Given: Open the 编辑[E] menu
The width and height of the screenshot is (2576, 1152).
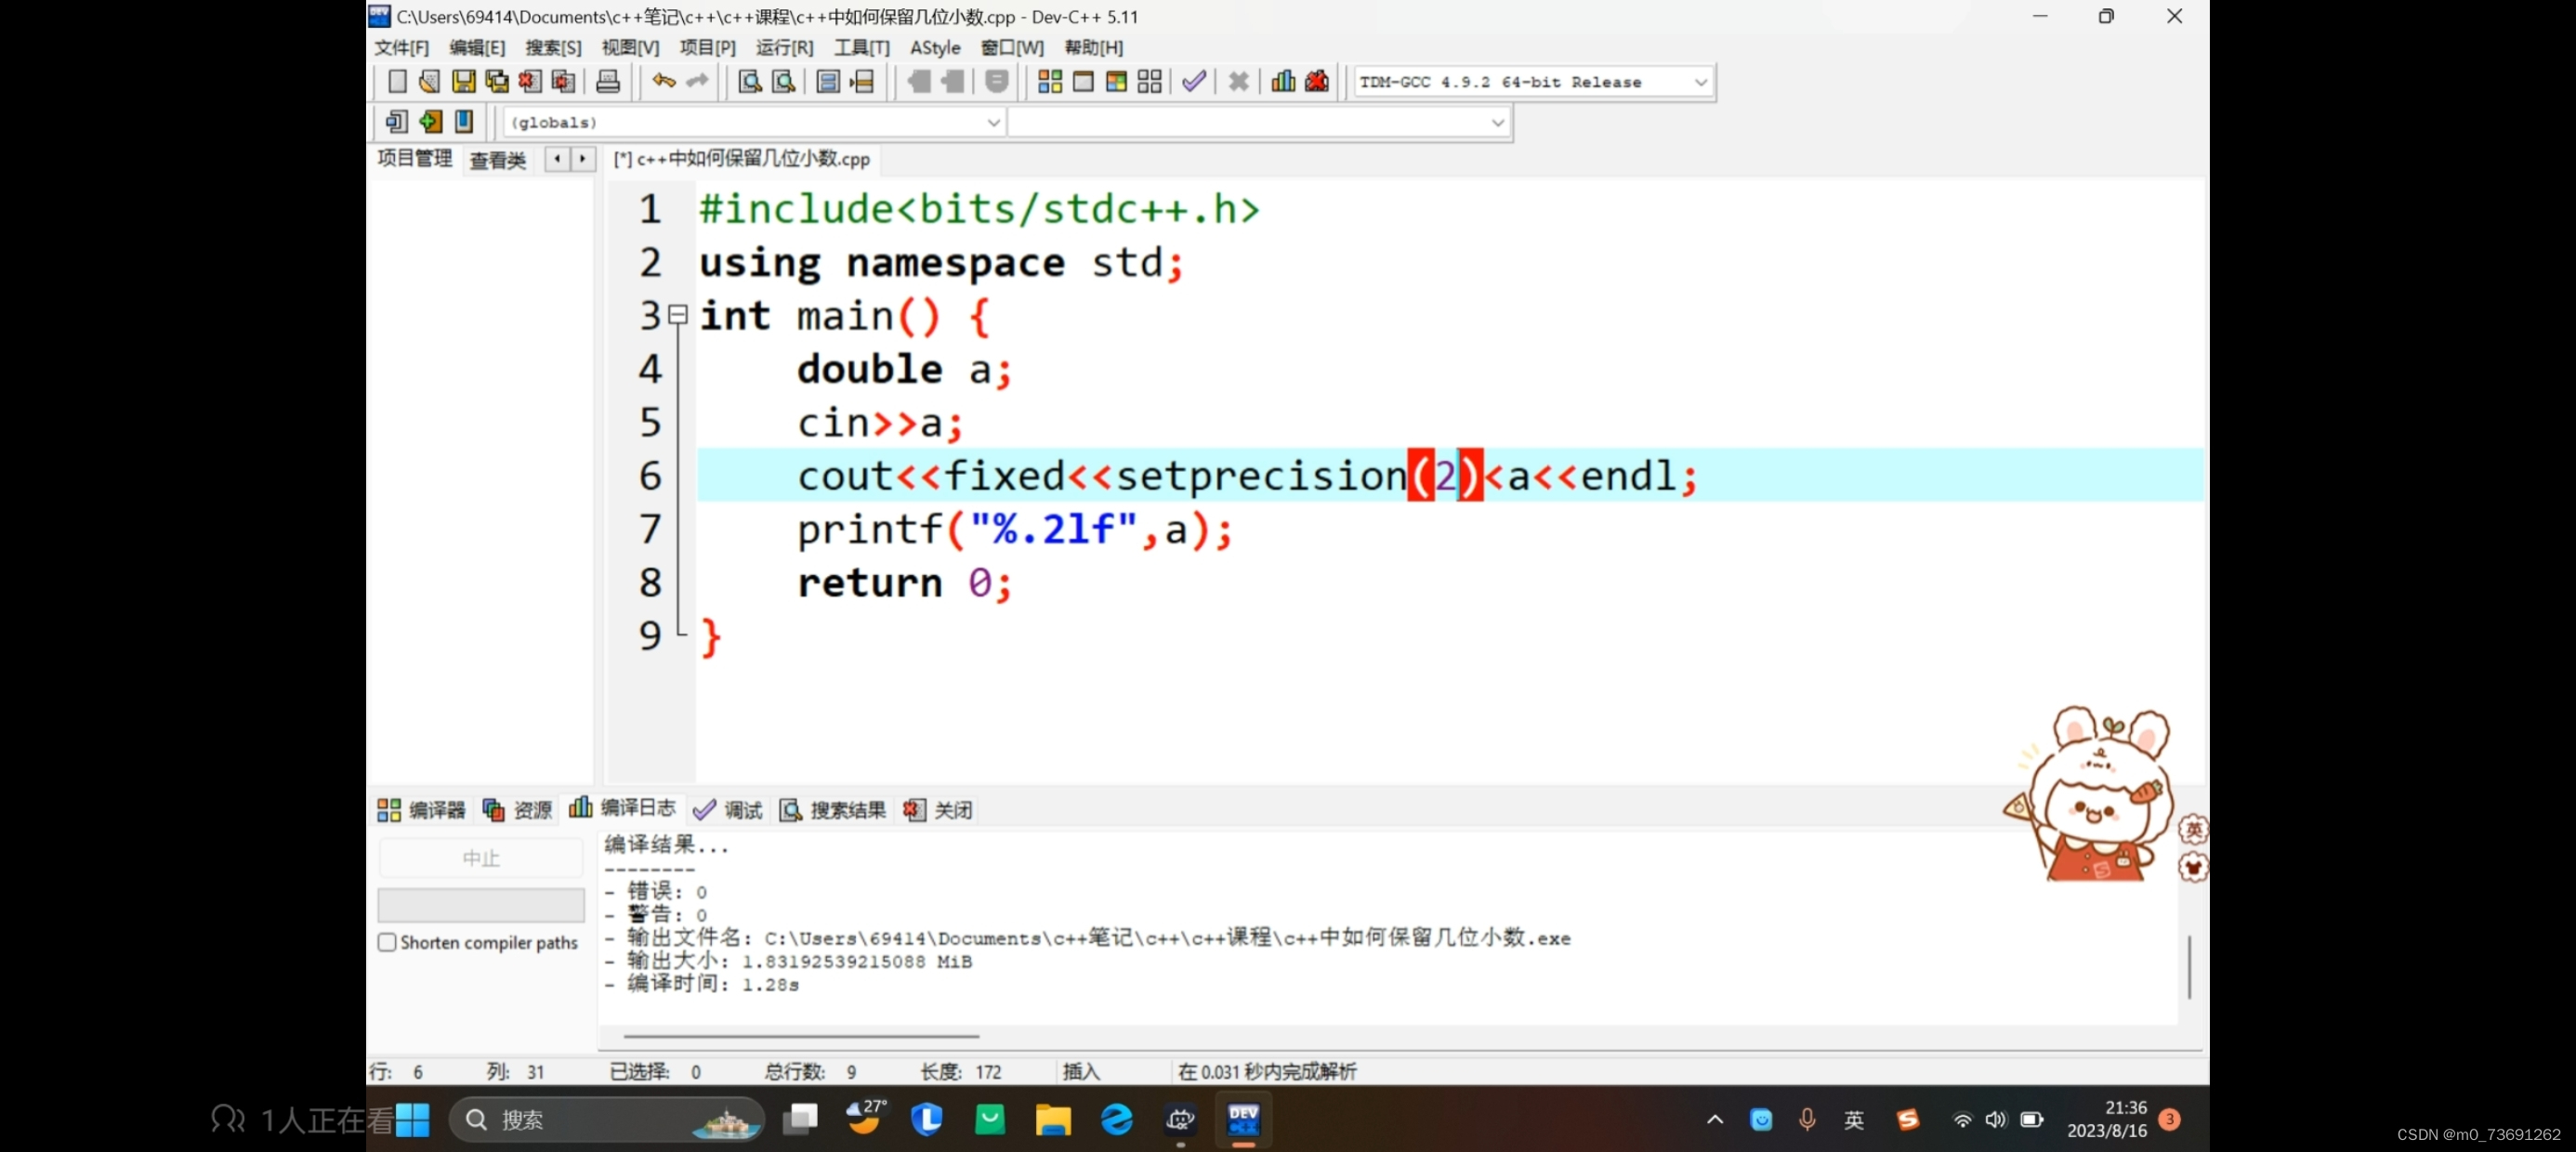Looking at the screenshot, I should click(x=477, y=47).
